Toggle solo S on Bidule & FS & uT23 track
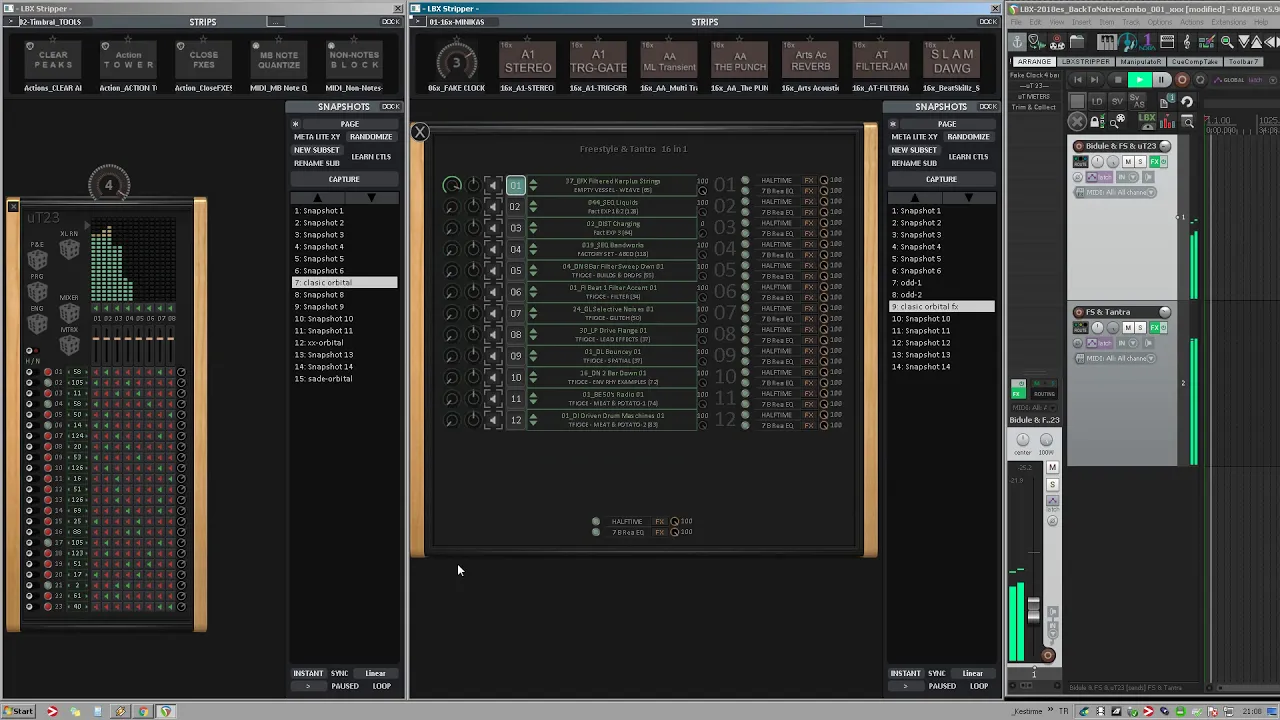The height and width of the screenshot is (720, 1280). click(1140, 161)
